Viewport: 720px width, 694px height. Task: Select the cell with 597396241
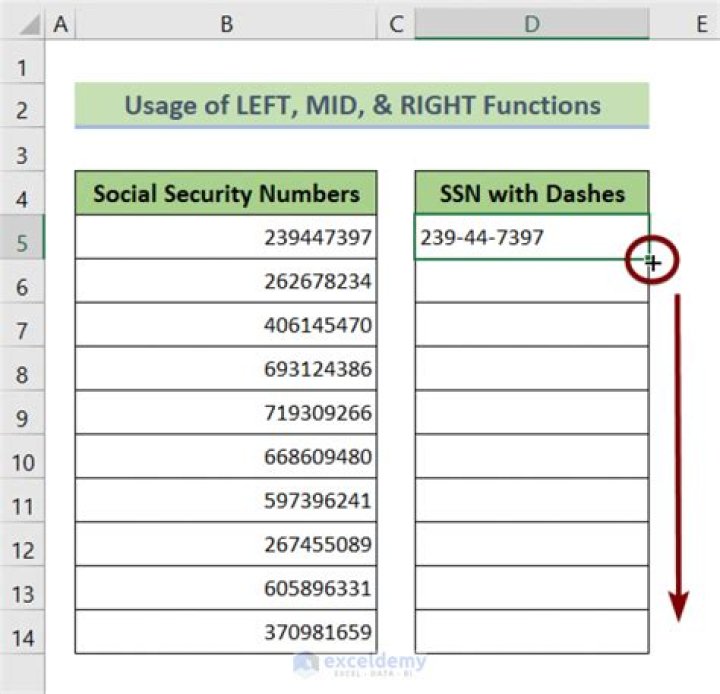pyautogui.click(x=226, y=501)
